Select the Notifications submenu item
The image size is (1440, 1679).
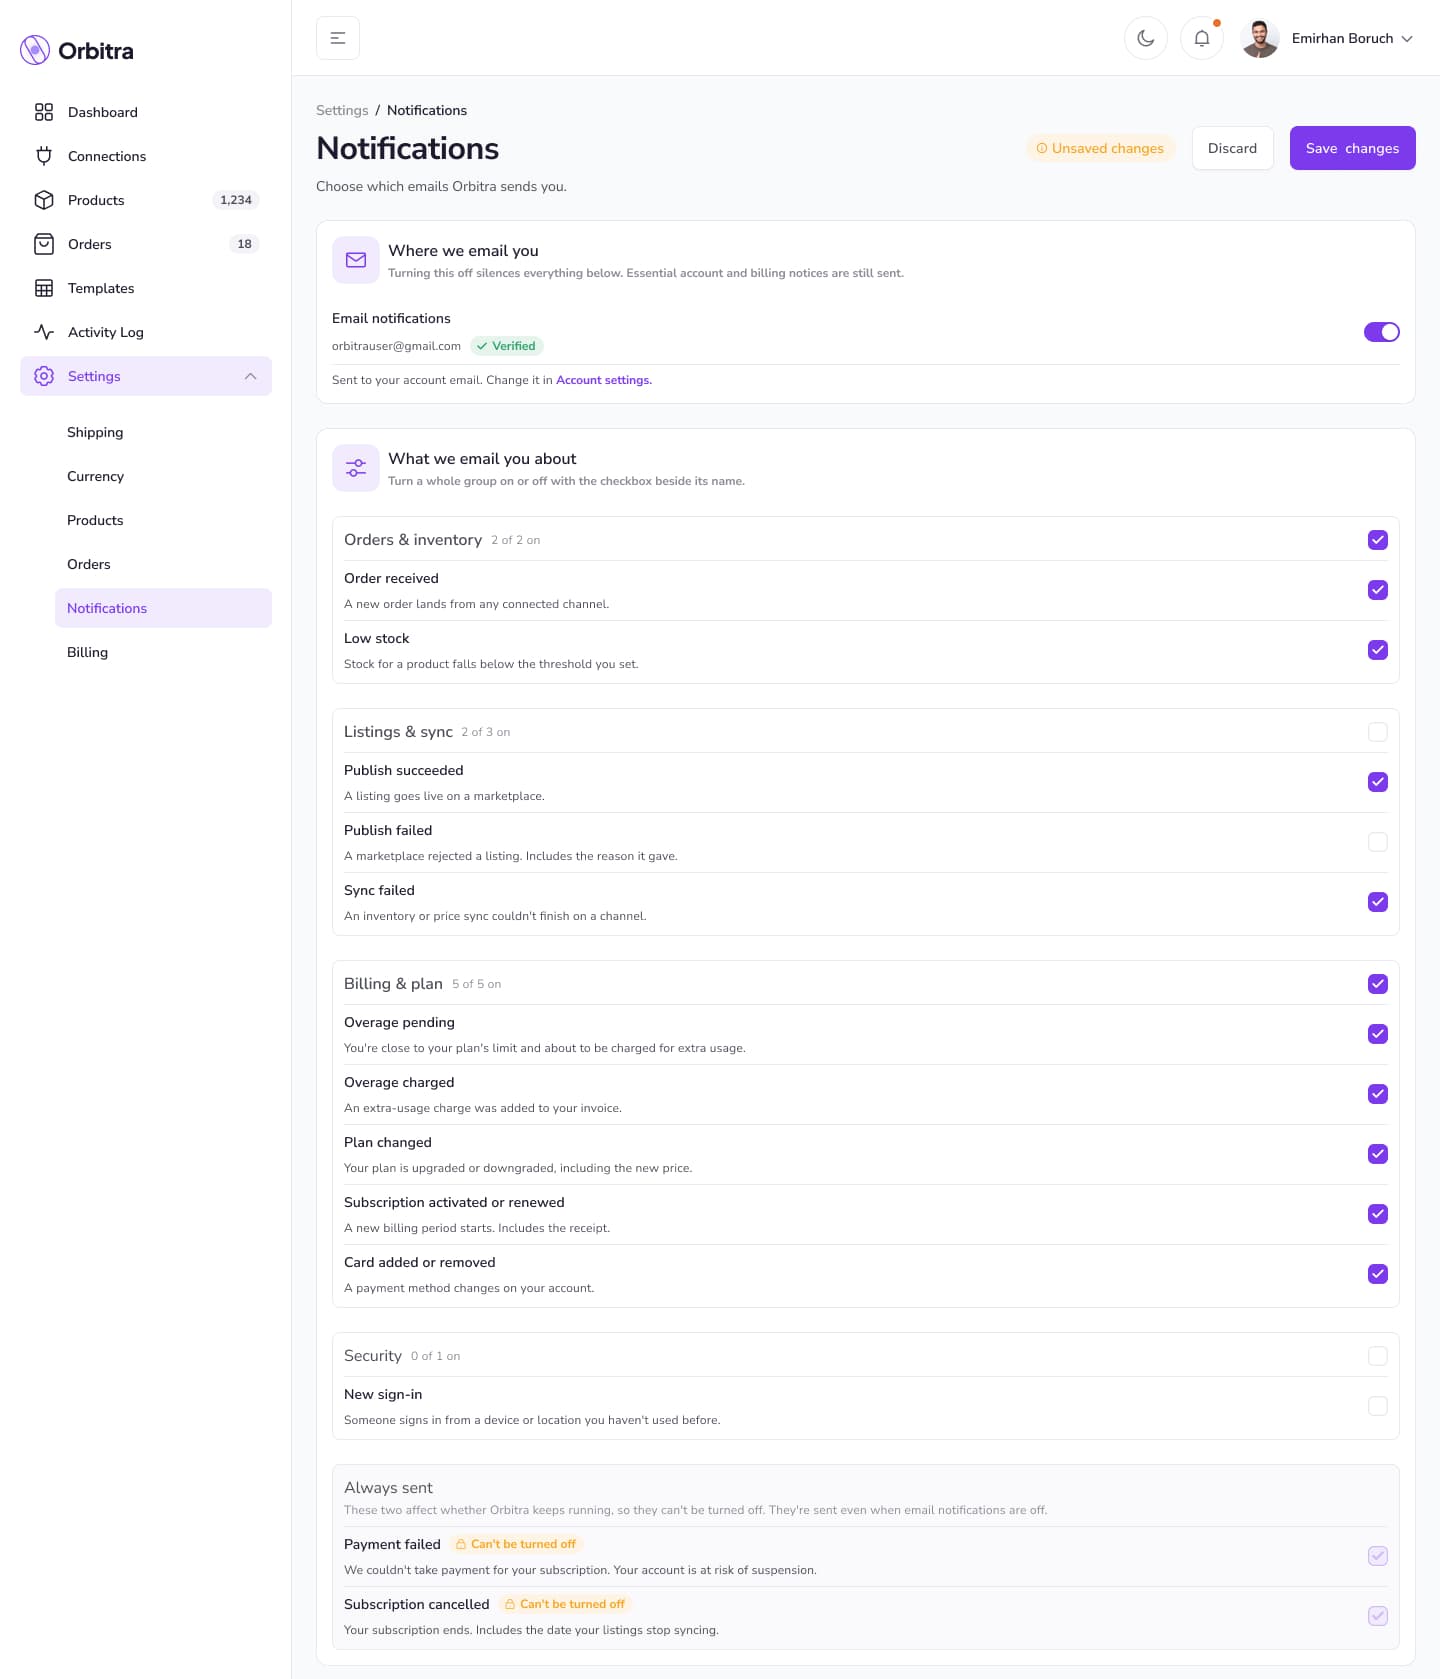163,608
